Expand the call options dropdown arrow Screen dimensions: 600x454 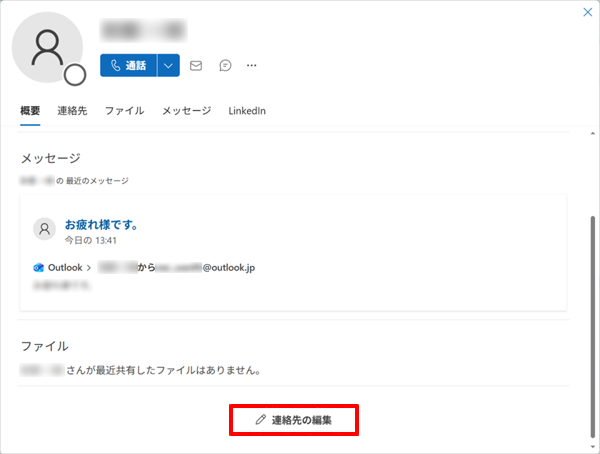[x=168, y=65]
